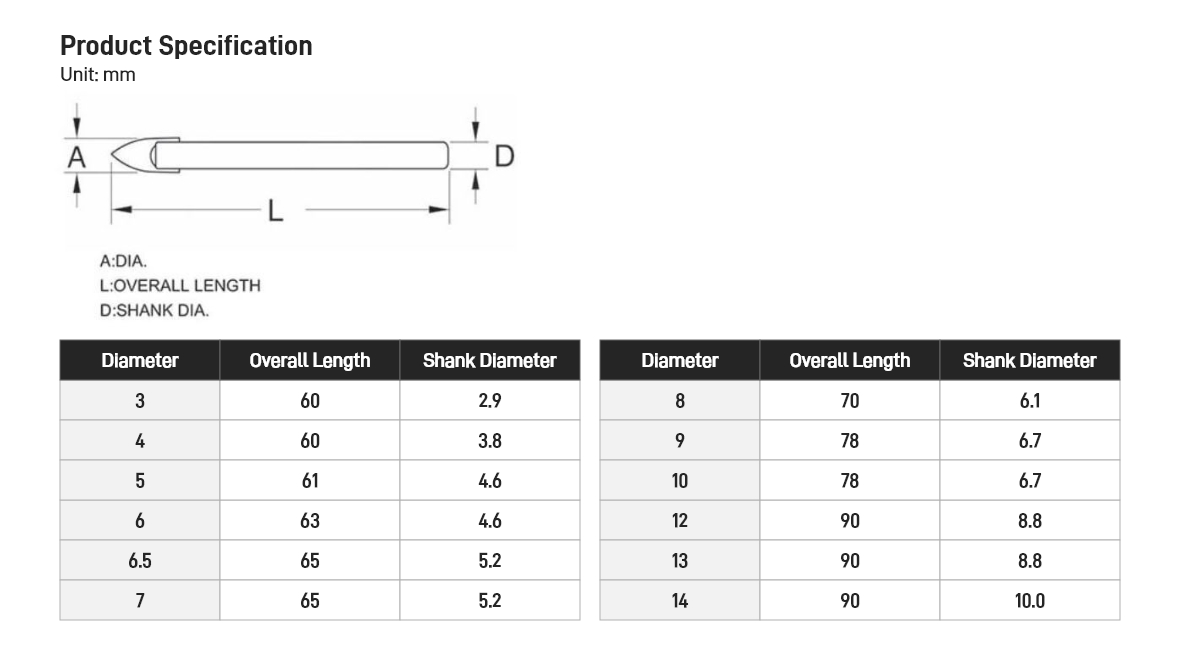Click the diameter 14 cell
Screen dimensions: 1200x650
point(680,601)
